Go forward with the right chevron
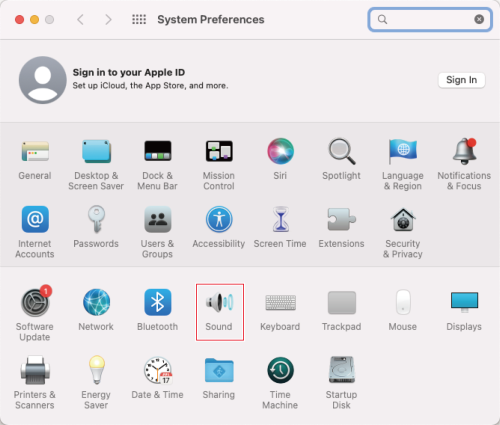500x425 pixels. [108, 19]
